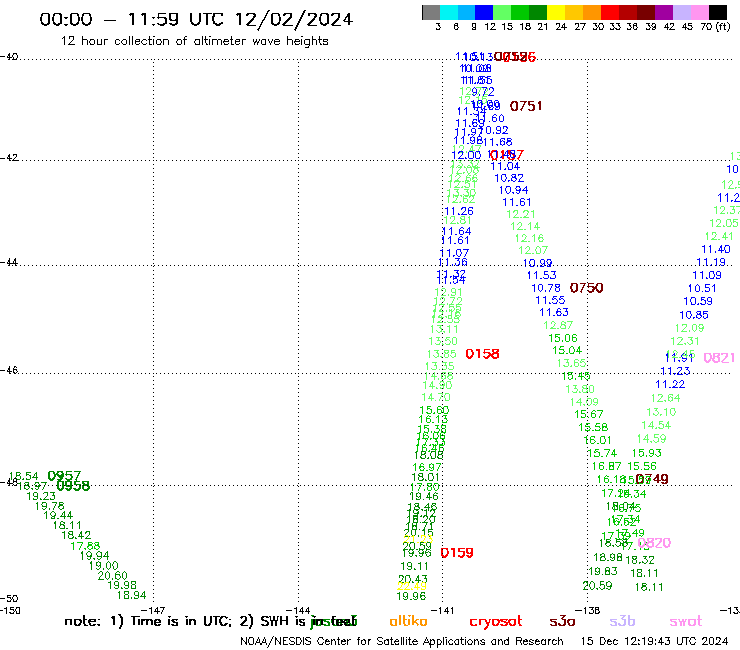Click the longitude axis label '-141'

coord(442,610)
